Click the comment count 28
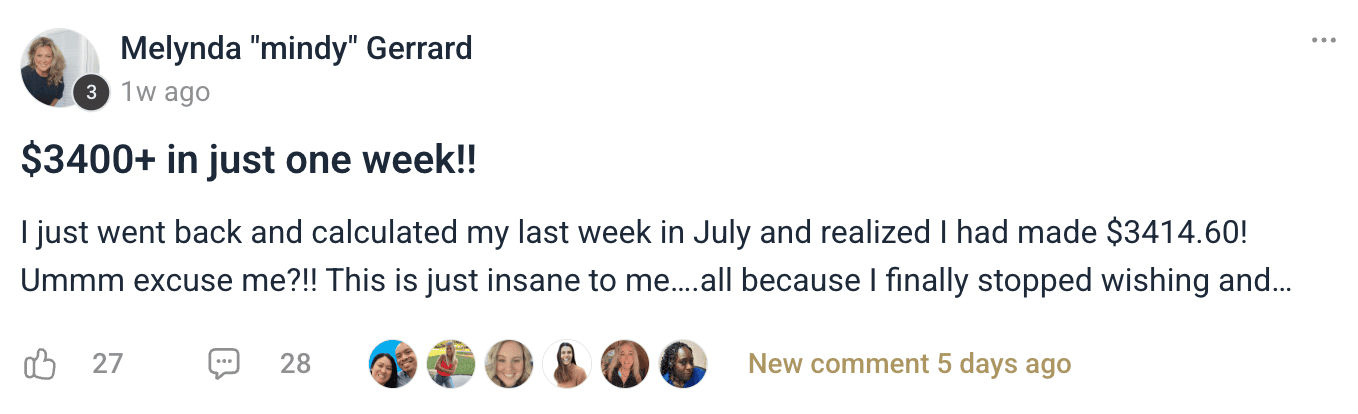 click(295, 364)
